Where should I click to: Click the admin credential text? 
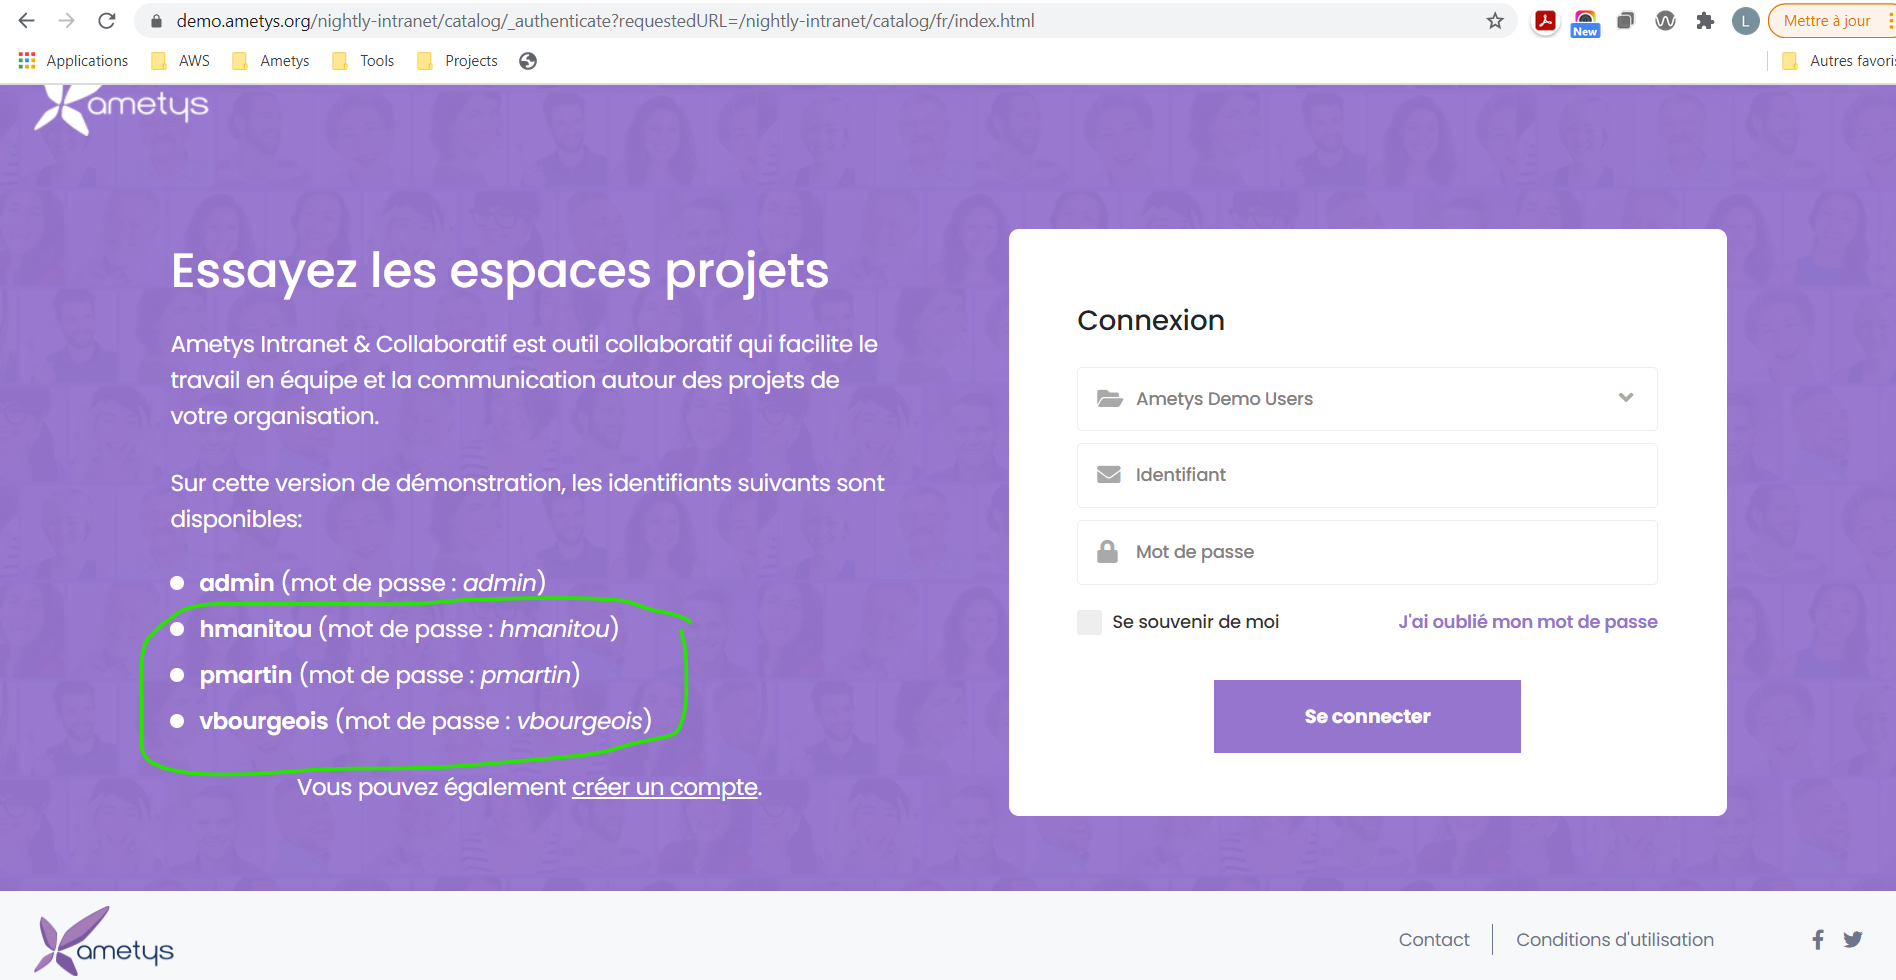[x=372, y=583]
